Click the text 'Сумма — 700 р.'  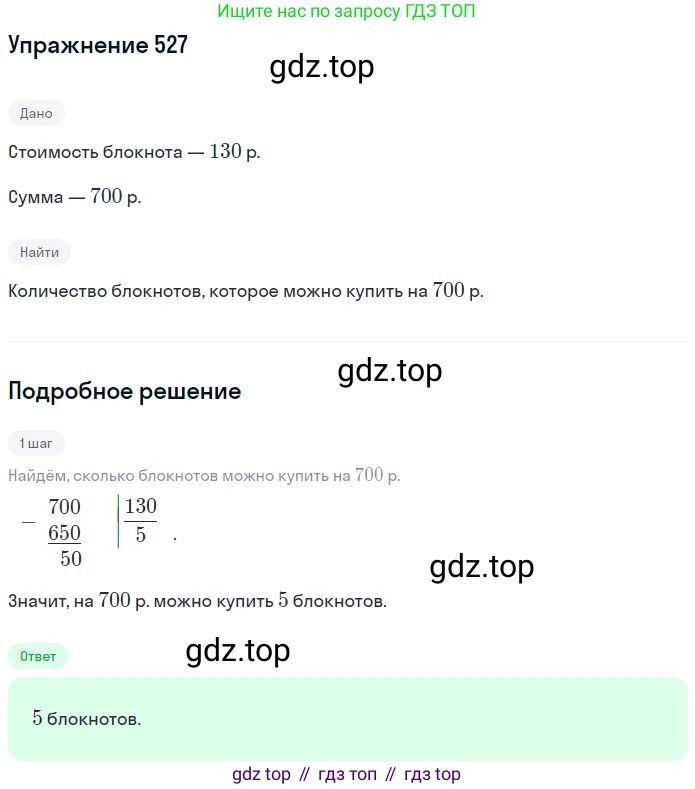[74, 197]
